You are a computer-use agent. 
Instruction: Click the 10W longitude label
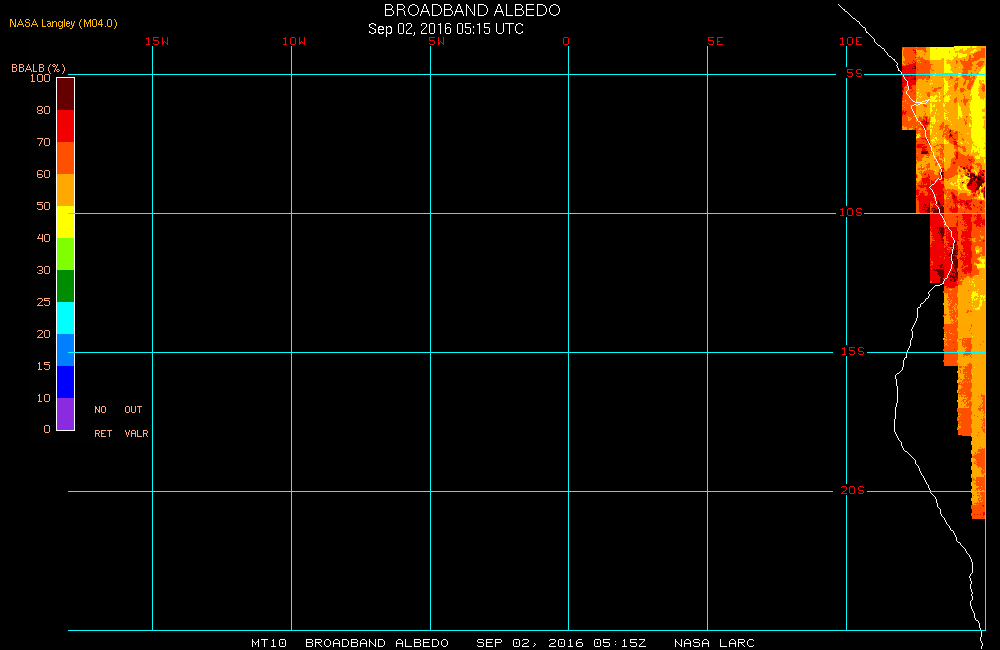pyautogui.click(x=294, y=41)
